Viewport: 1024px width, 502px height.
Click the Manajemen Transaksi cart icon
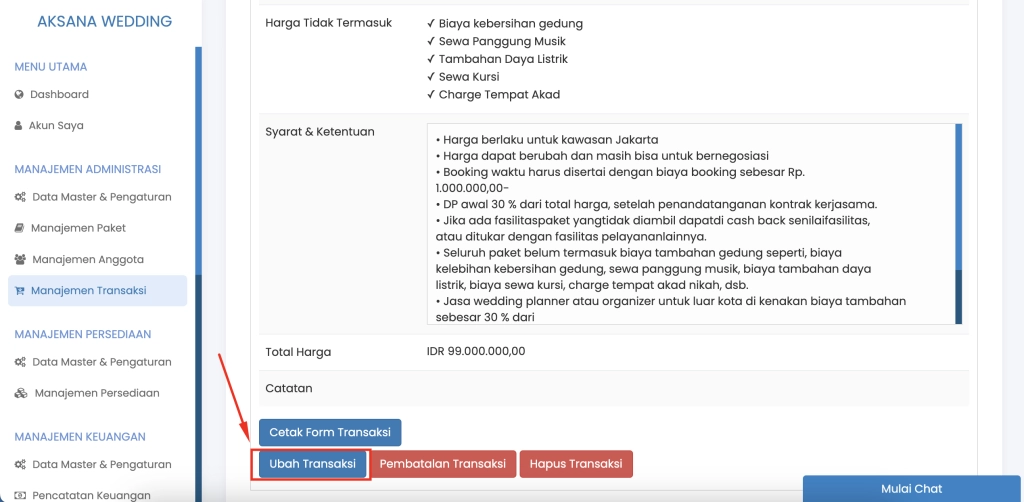click(20, 291)
